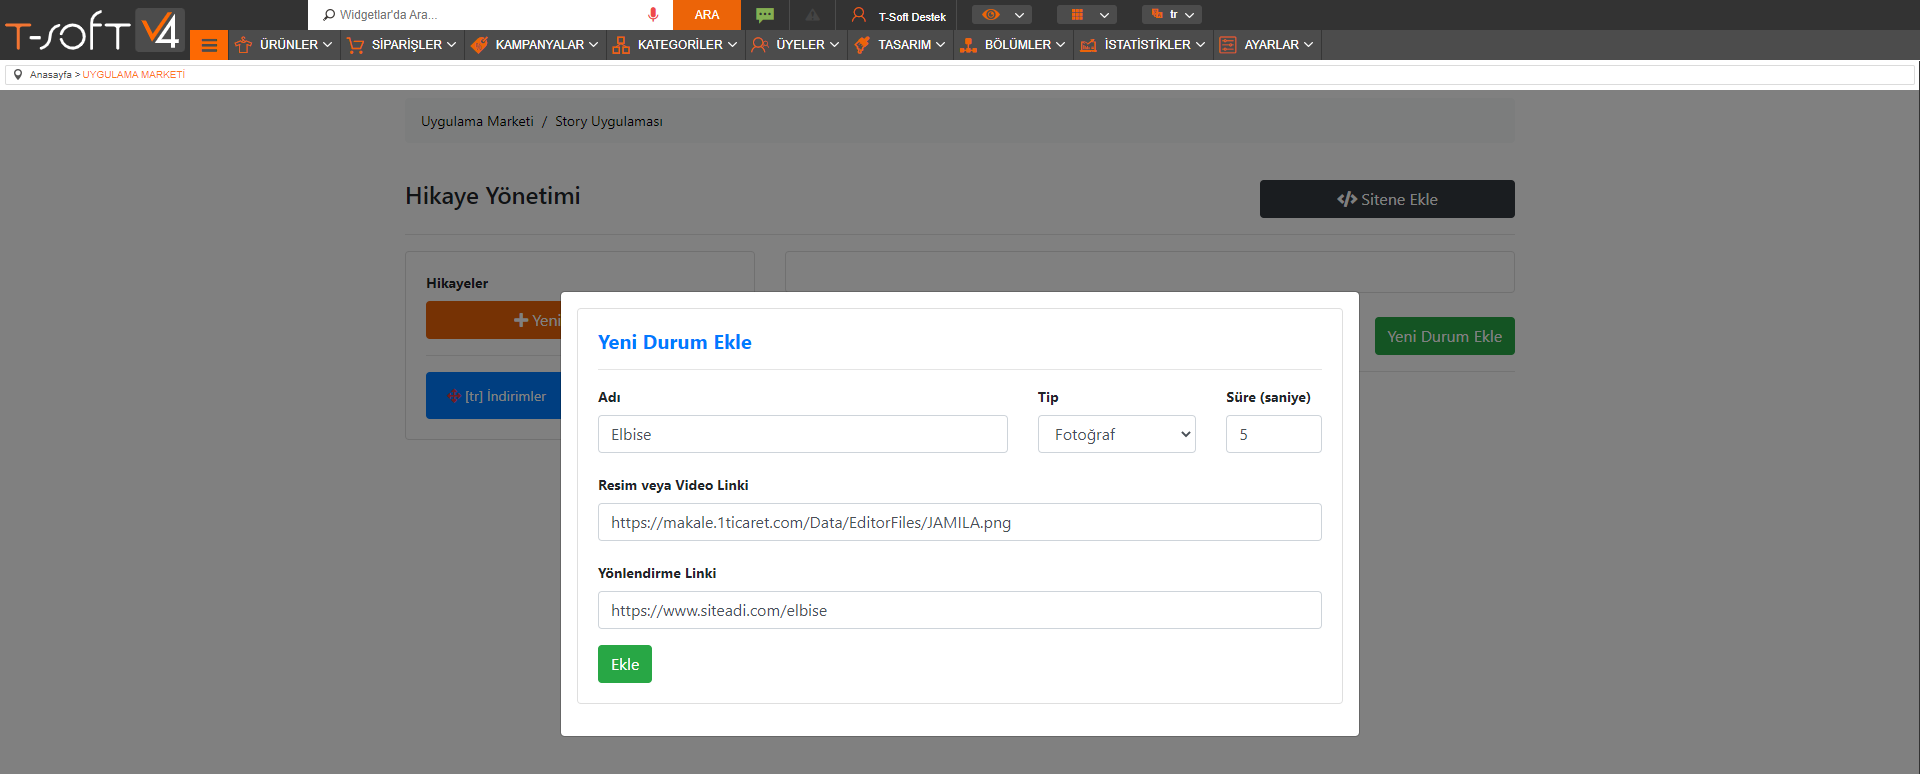
Task: Click the green Ekle button
Action: [x=625, y=664]
